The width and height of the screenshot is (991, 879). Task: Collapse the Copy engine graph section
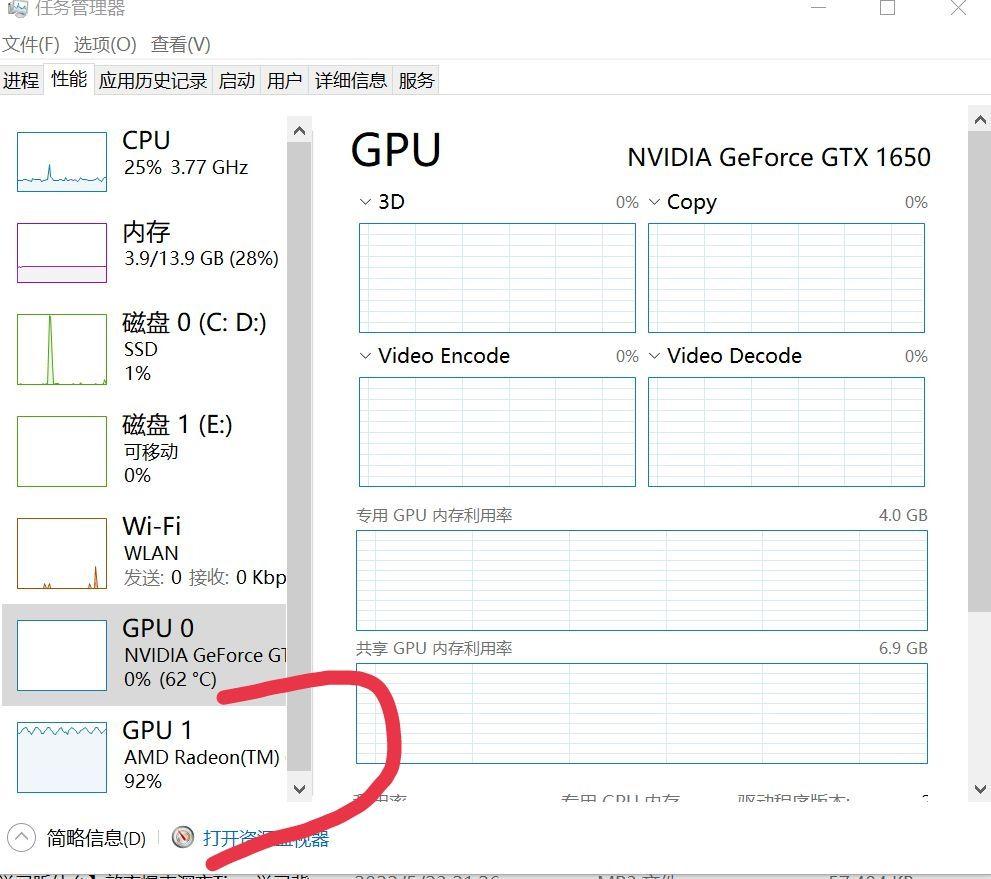coord(655,202)
